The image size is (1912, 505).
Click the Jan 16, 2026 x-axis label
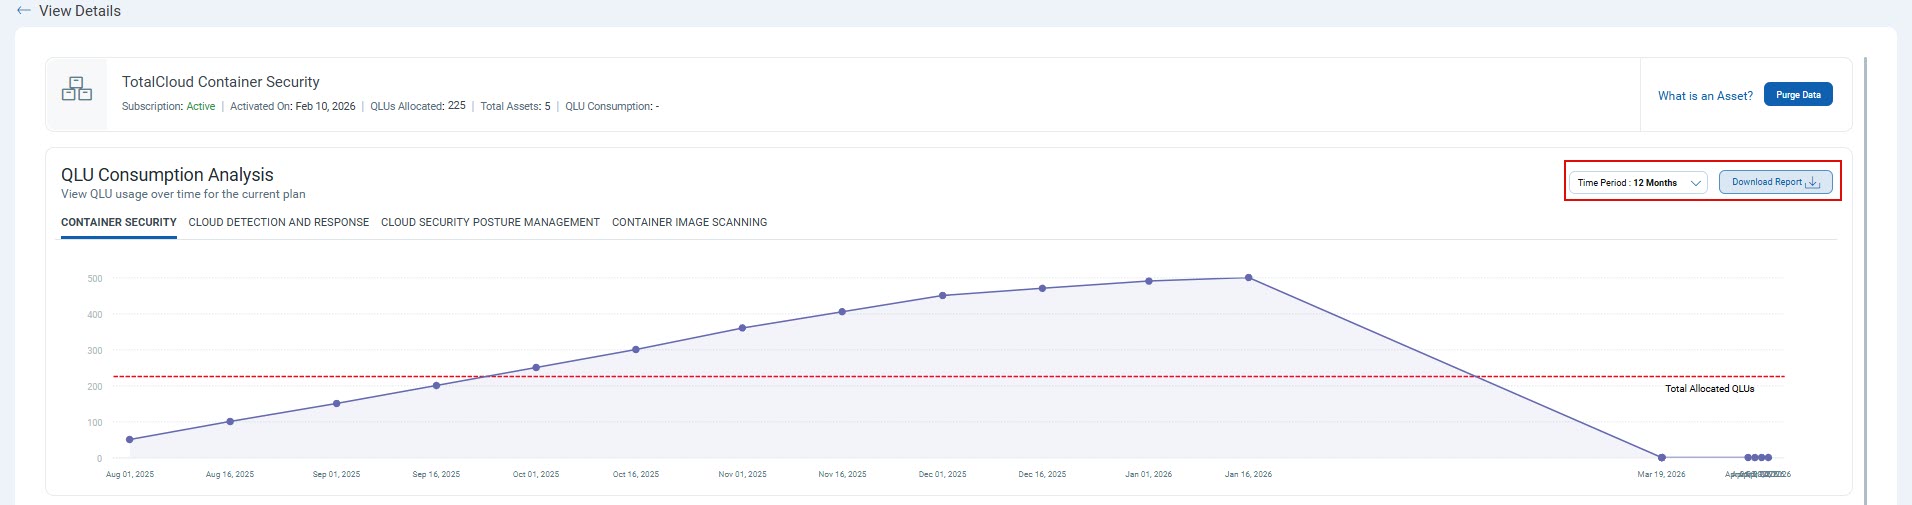(x=1248, y=474)
